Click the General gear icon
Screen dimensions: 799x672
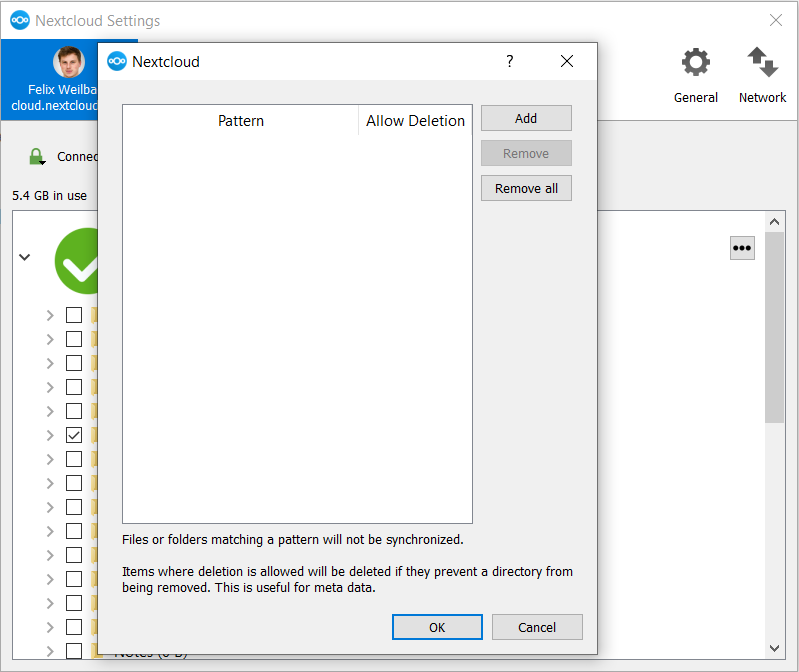695,63
